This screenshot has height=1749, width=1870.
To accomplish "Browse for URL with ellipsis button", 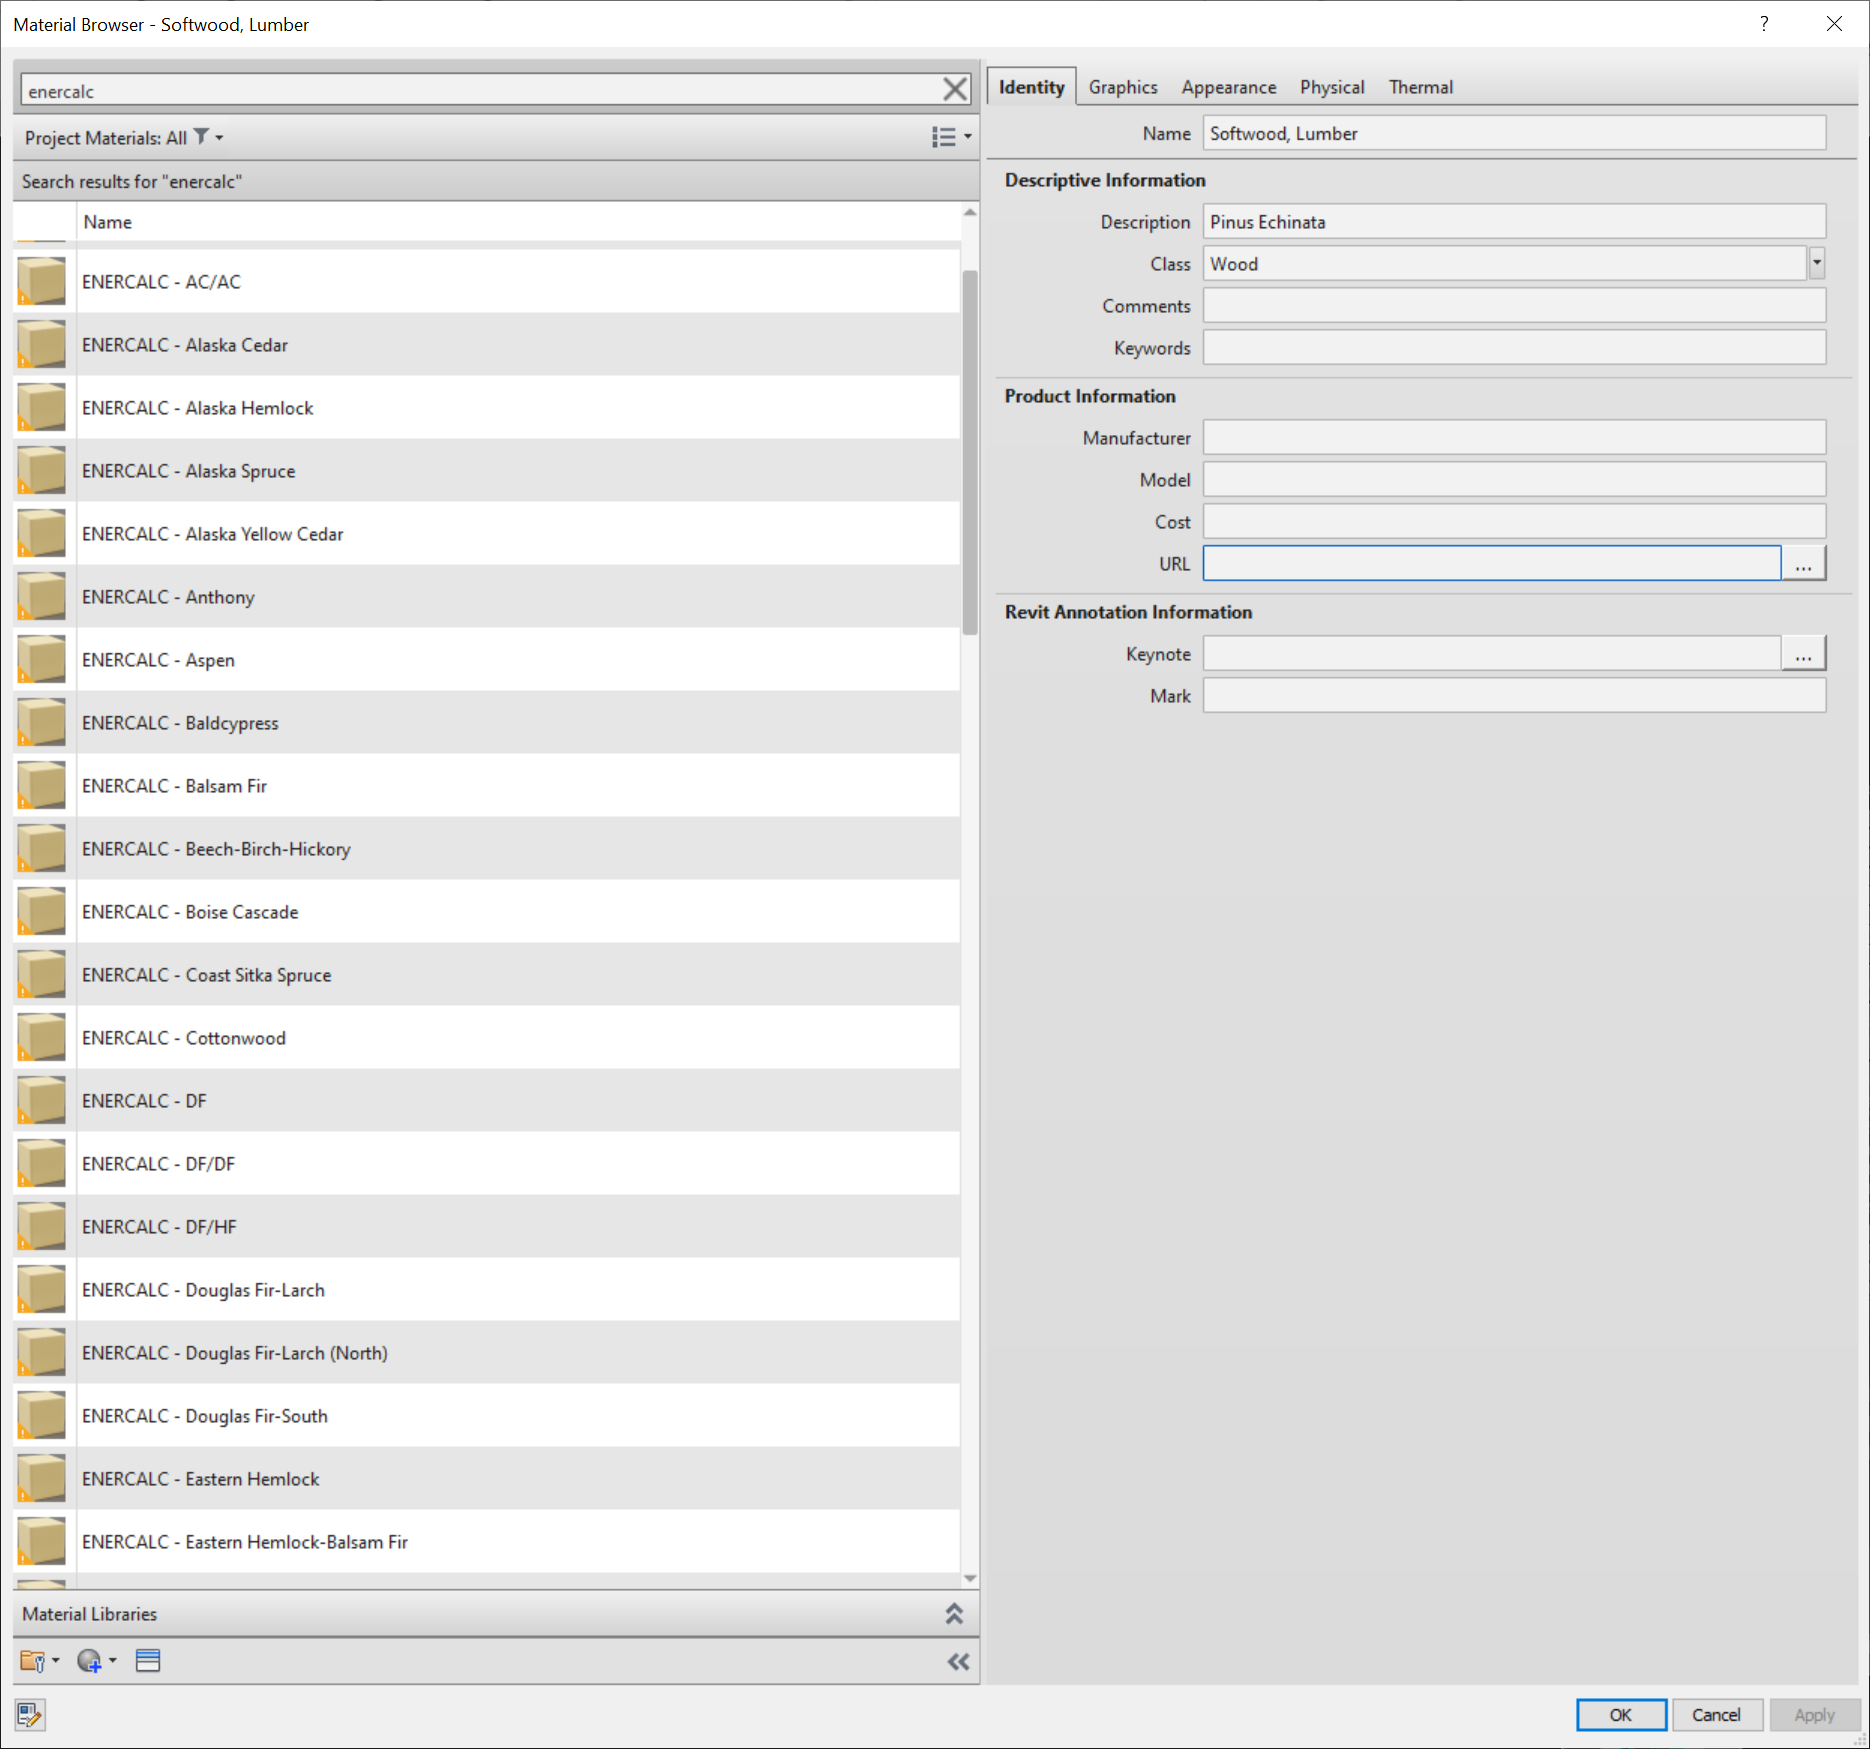I will [1803, 564].
